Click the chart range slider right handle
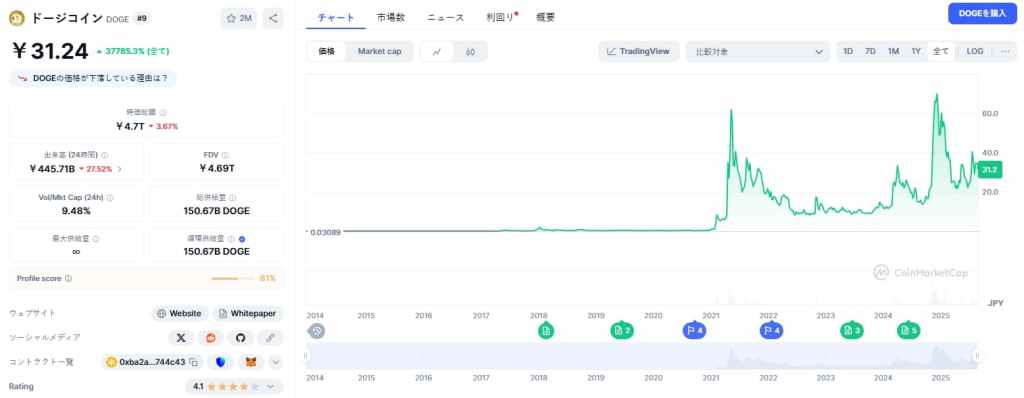 point(977,356)
